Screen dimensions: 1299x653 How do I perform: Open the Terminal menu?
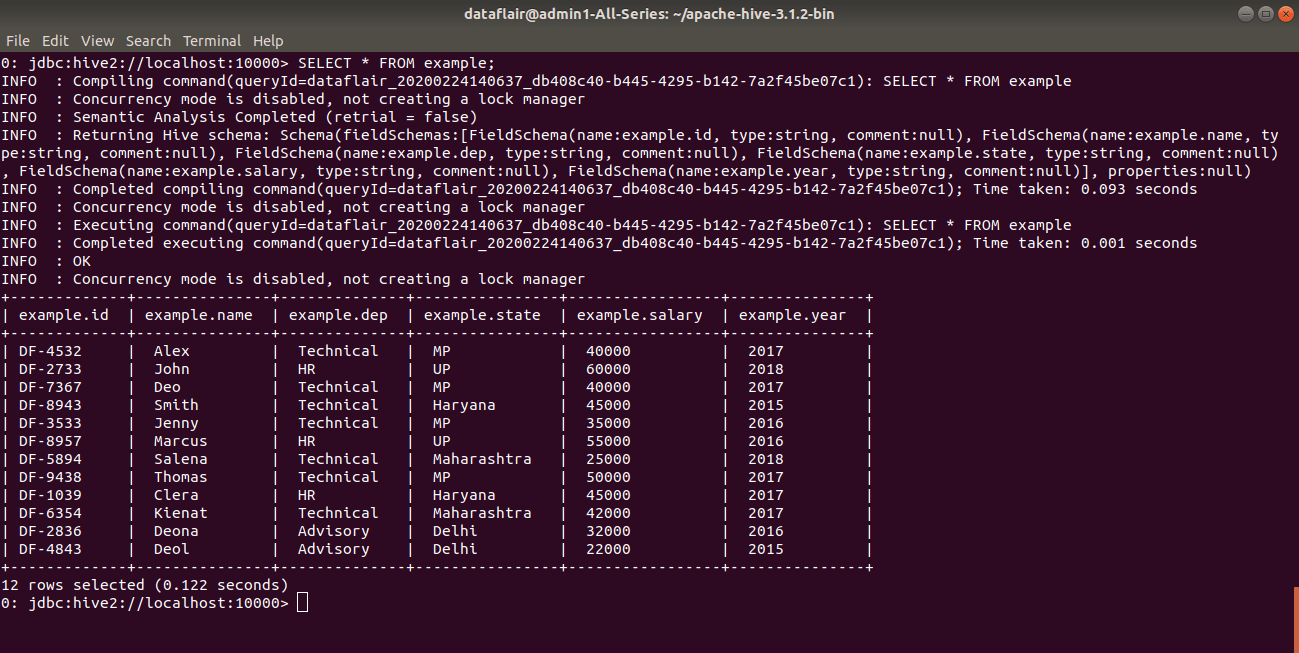(x=211, y=41)
